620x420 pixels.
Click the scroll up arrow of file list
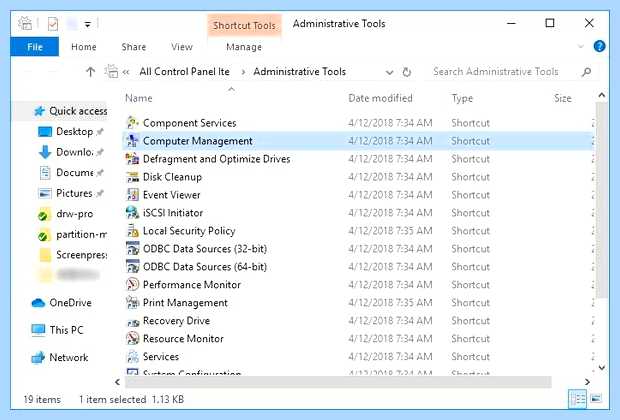(x=601, y=95)
